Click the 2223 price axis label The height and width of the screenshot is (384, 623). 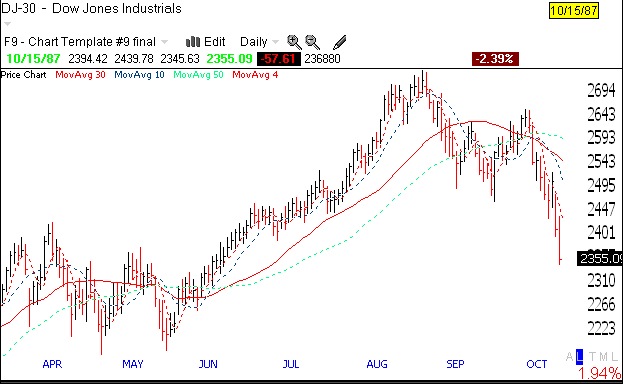click(x=601, y=328)
